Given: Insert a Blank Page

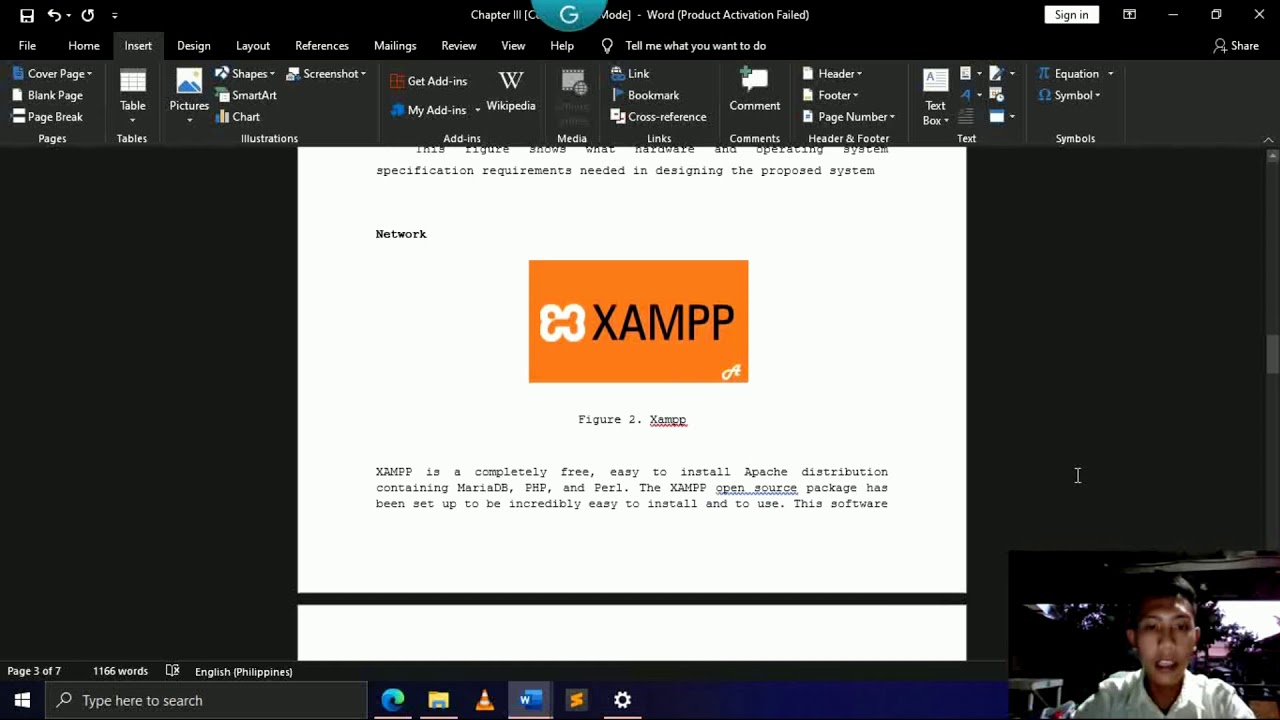Looking at the screenshot, I should point(48,95).
